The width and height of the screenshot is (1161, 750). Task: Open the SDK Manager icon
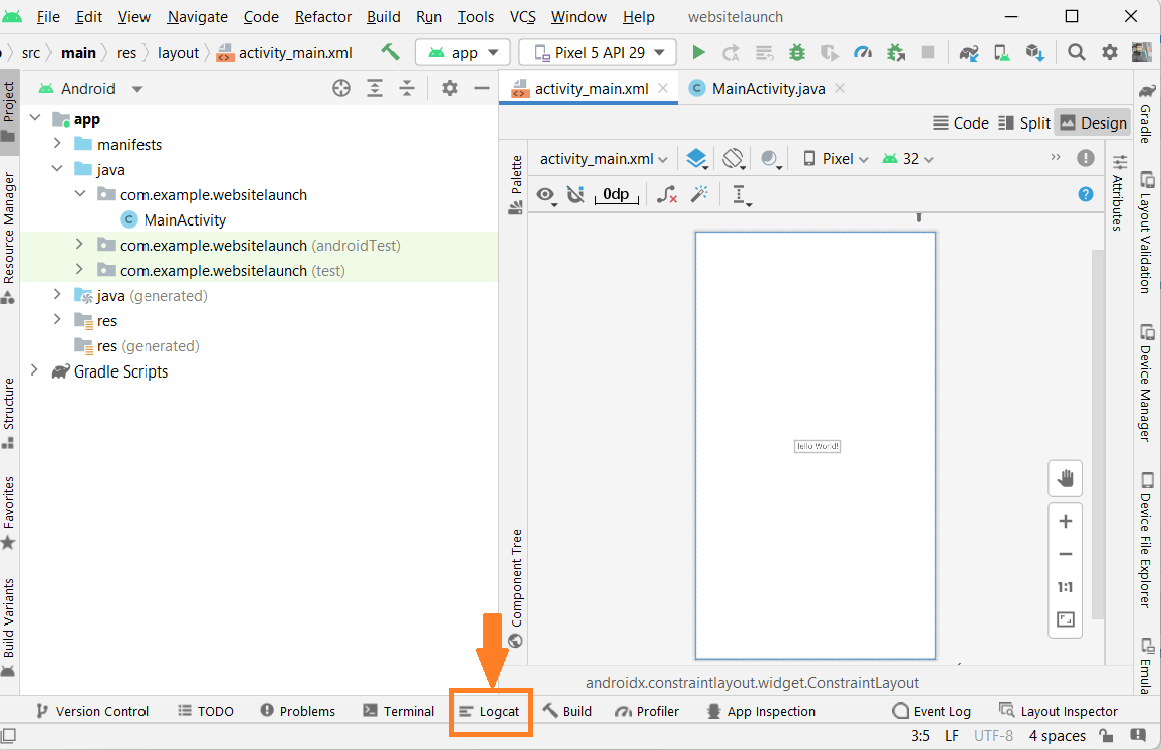point(1035,52)
